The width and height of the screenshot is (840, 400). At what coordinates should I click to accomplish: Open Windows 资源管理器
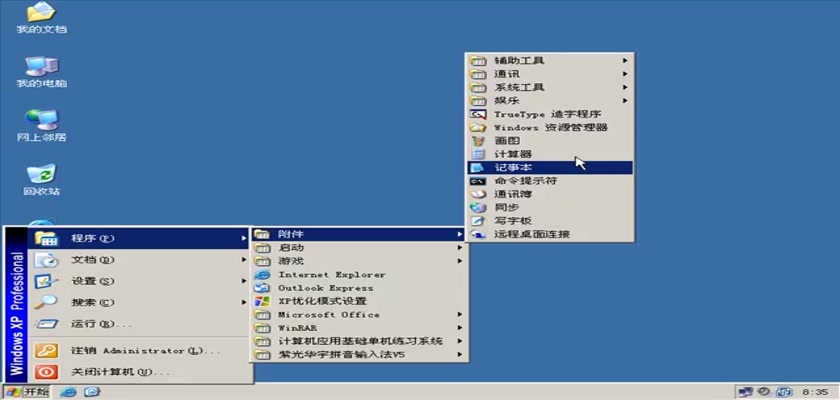pos(550,127)
